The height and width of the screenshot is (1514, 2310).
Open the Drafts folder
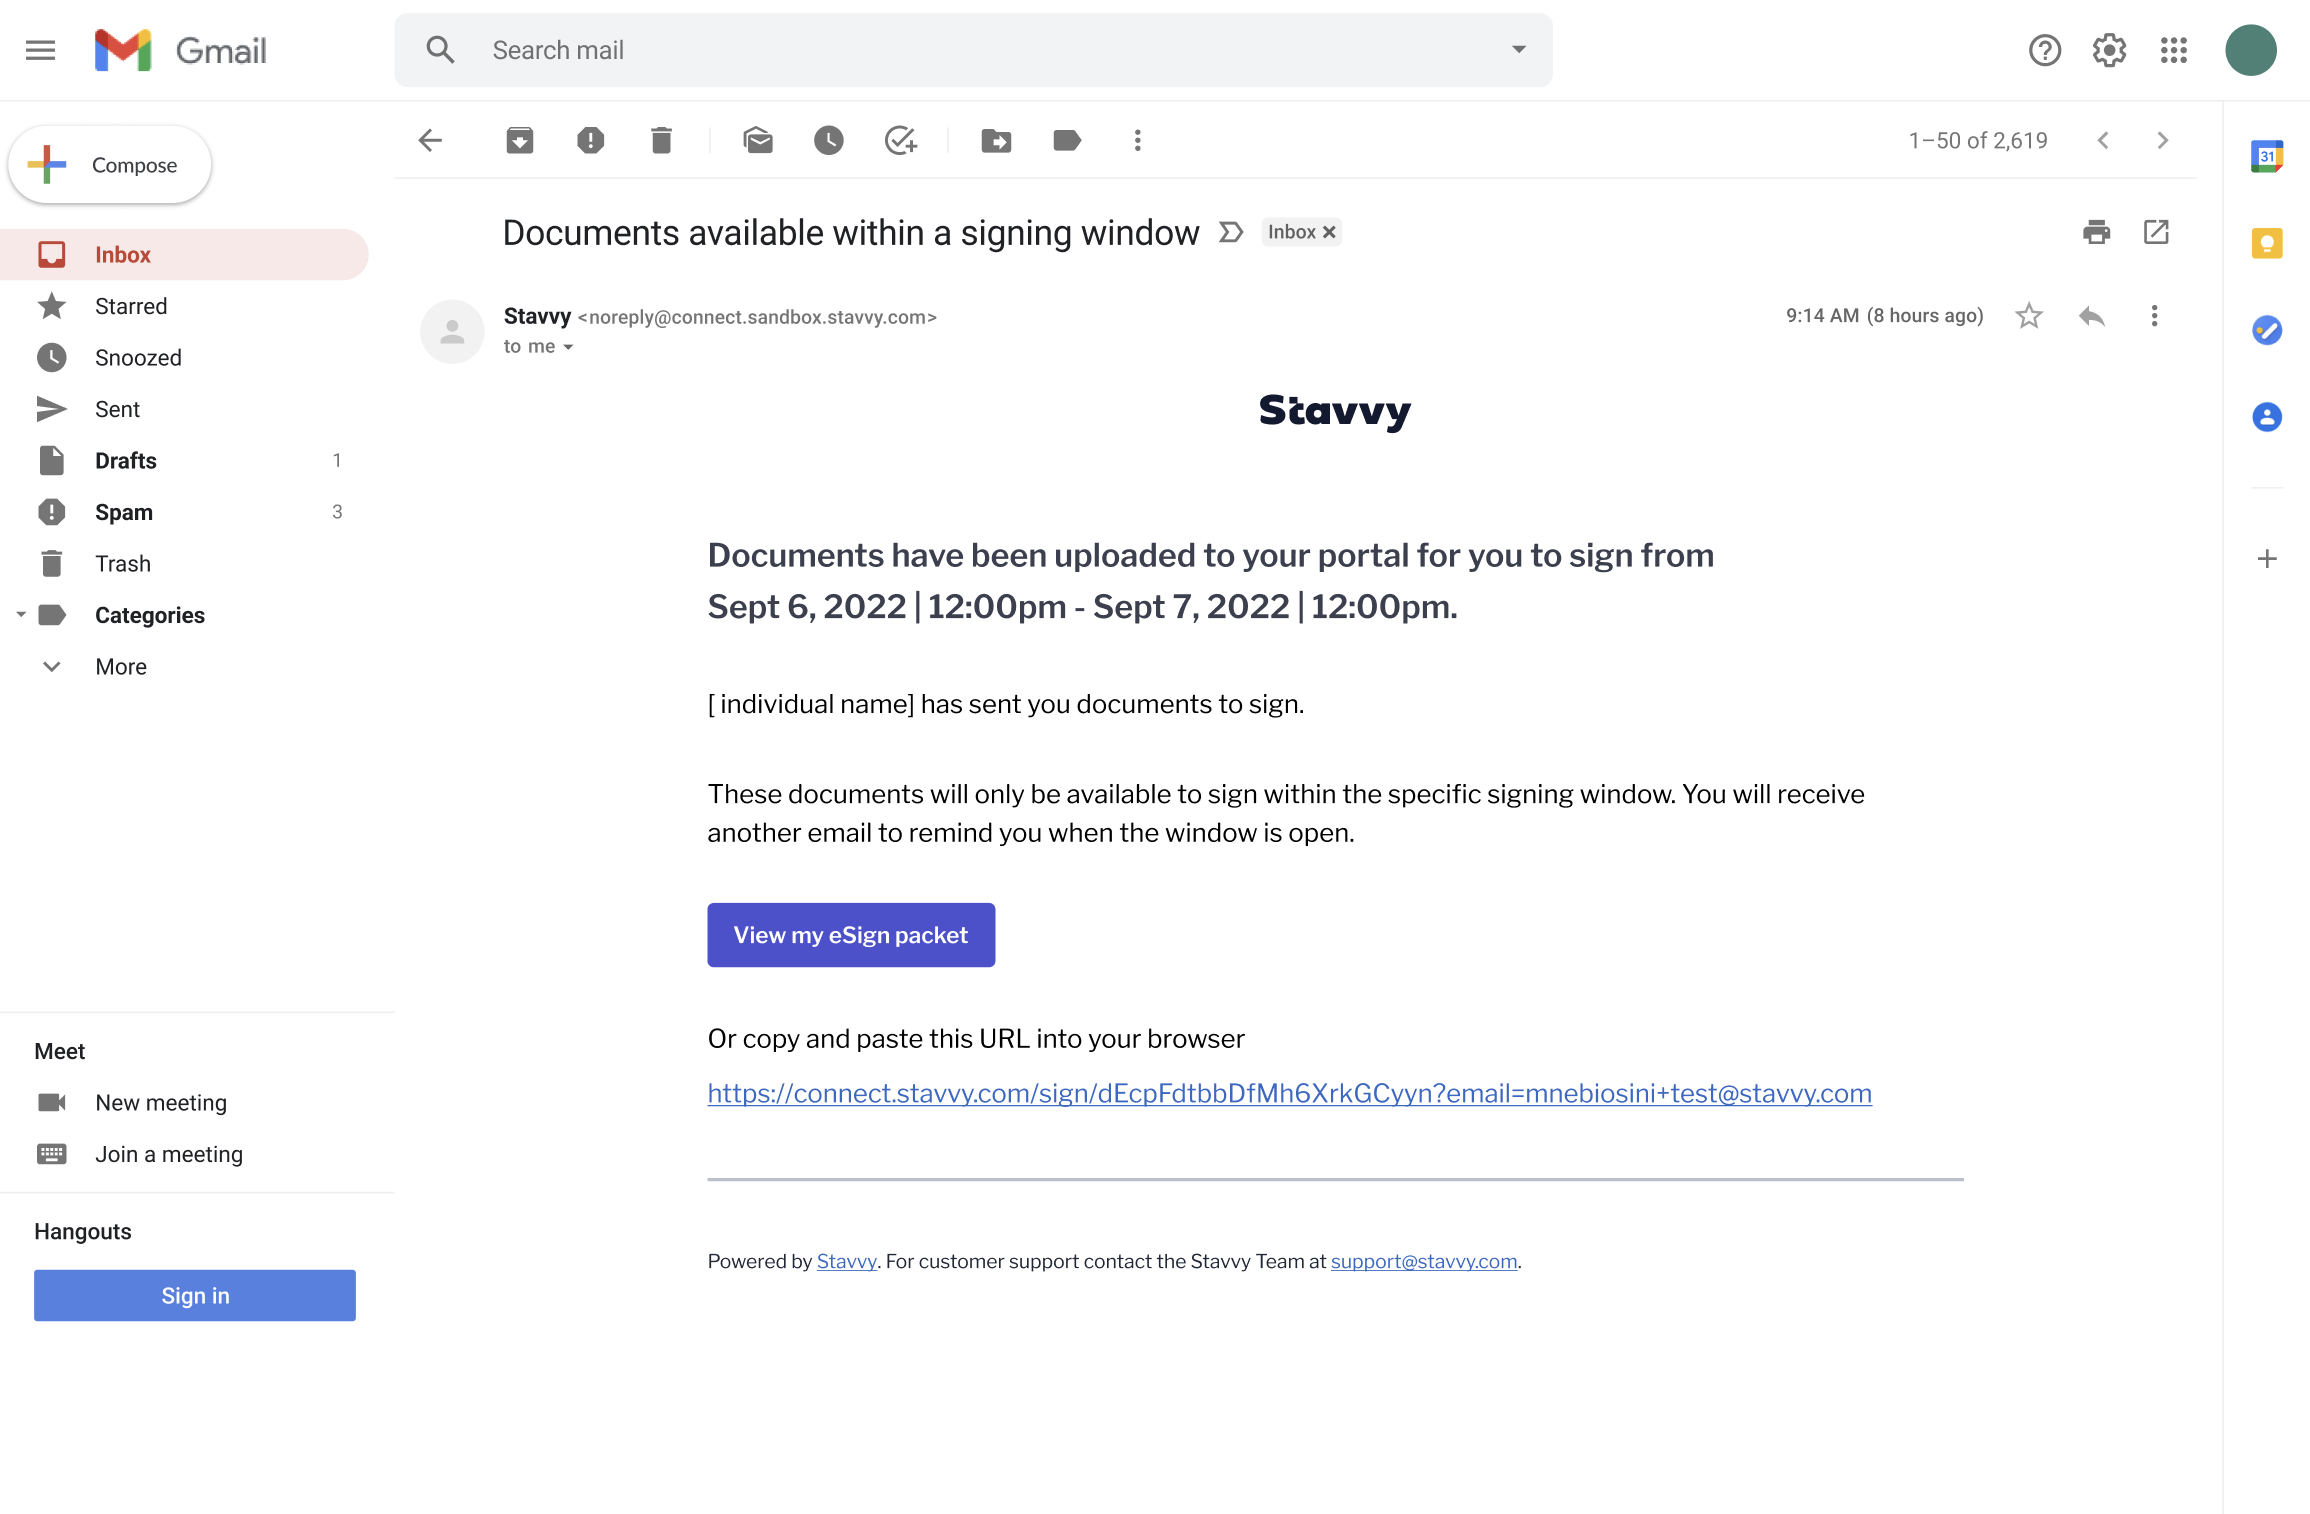click(126, 460)
